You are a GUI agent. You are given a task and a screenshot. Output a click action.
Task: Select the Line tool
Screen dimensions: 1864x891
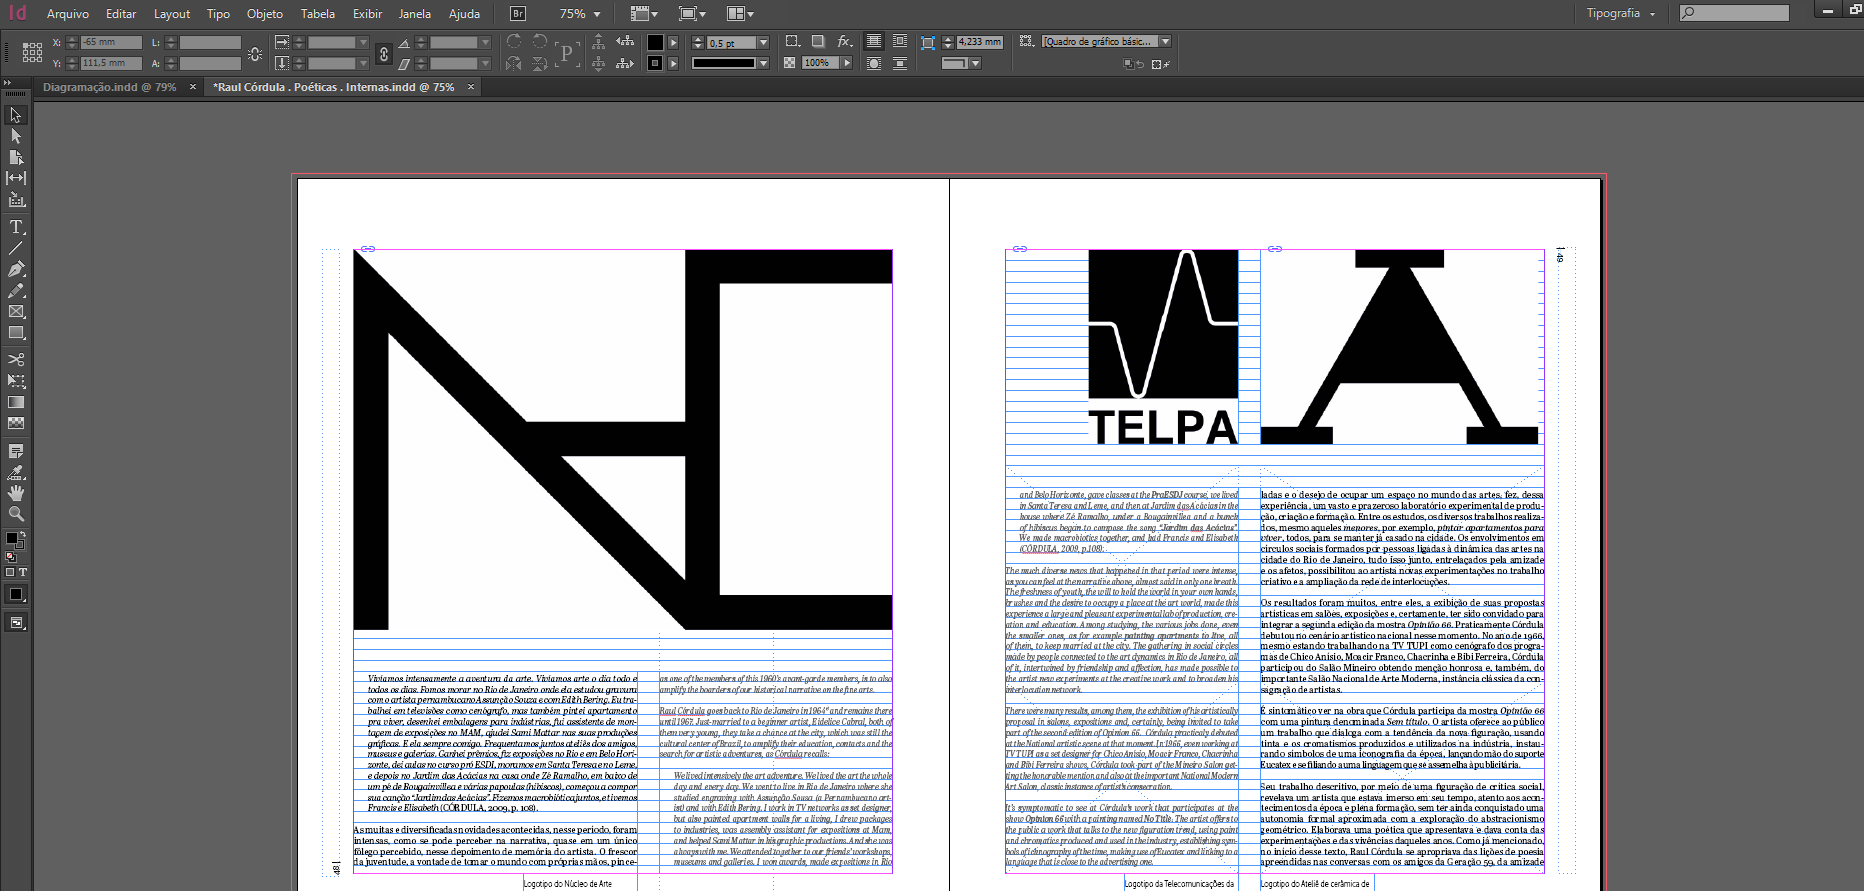(16, 248)
